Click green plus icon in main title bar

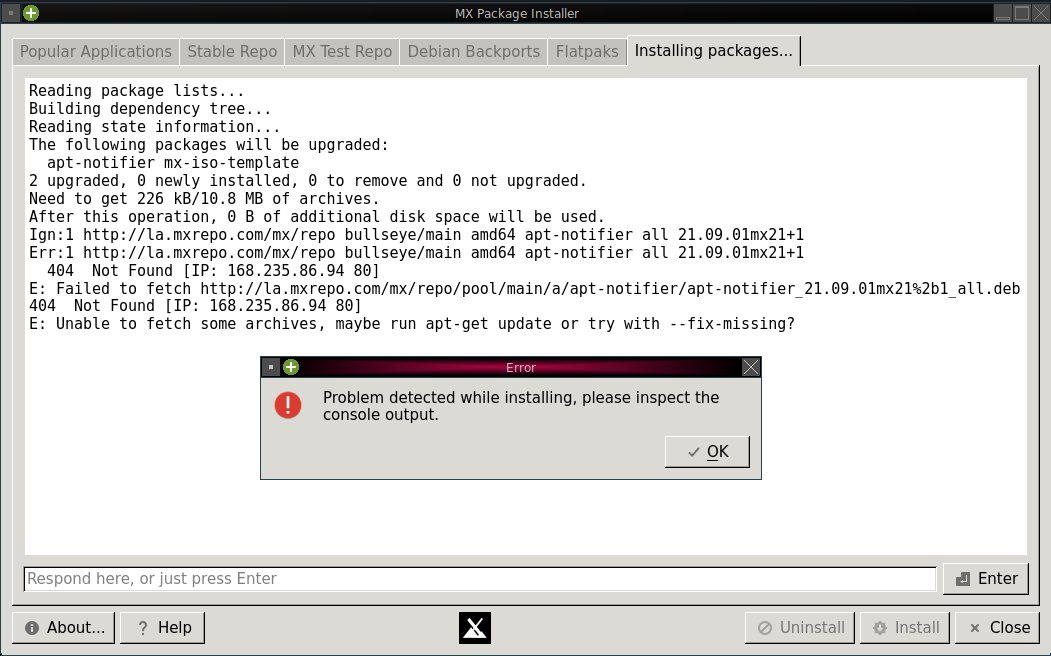(31, 13)
